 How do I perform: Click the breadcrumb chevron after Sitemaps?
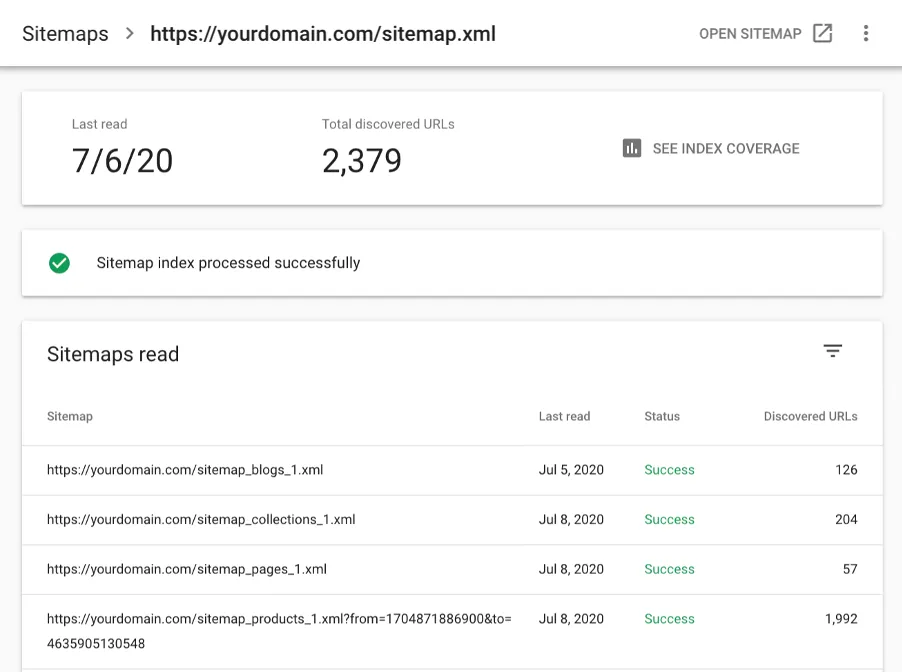[129, 34]
